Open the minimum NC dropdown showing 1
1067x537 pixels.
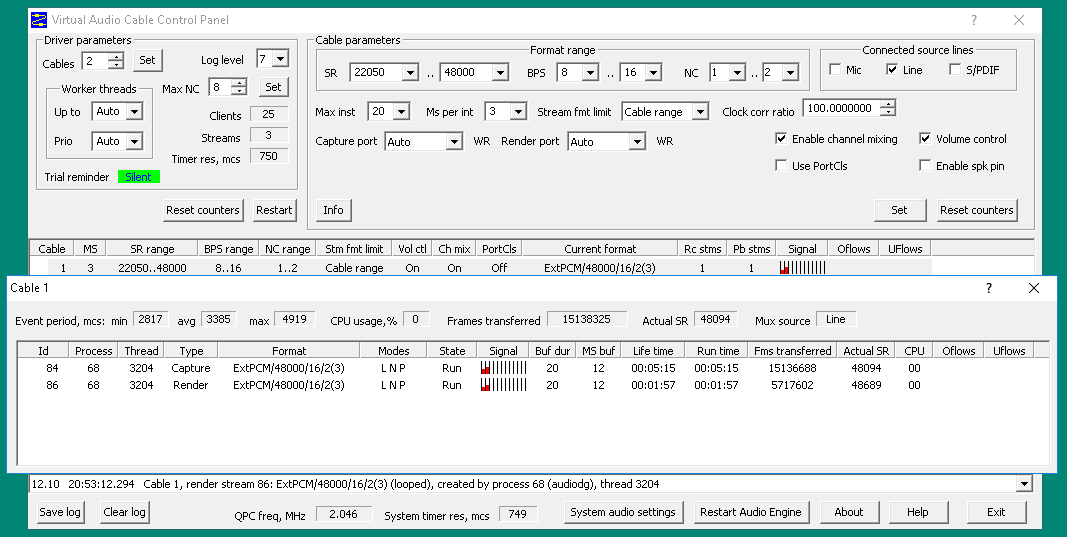tap(738, 73)
